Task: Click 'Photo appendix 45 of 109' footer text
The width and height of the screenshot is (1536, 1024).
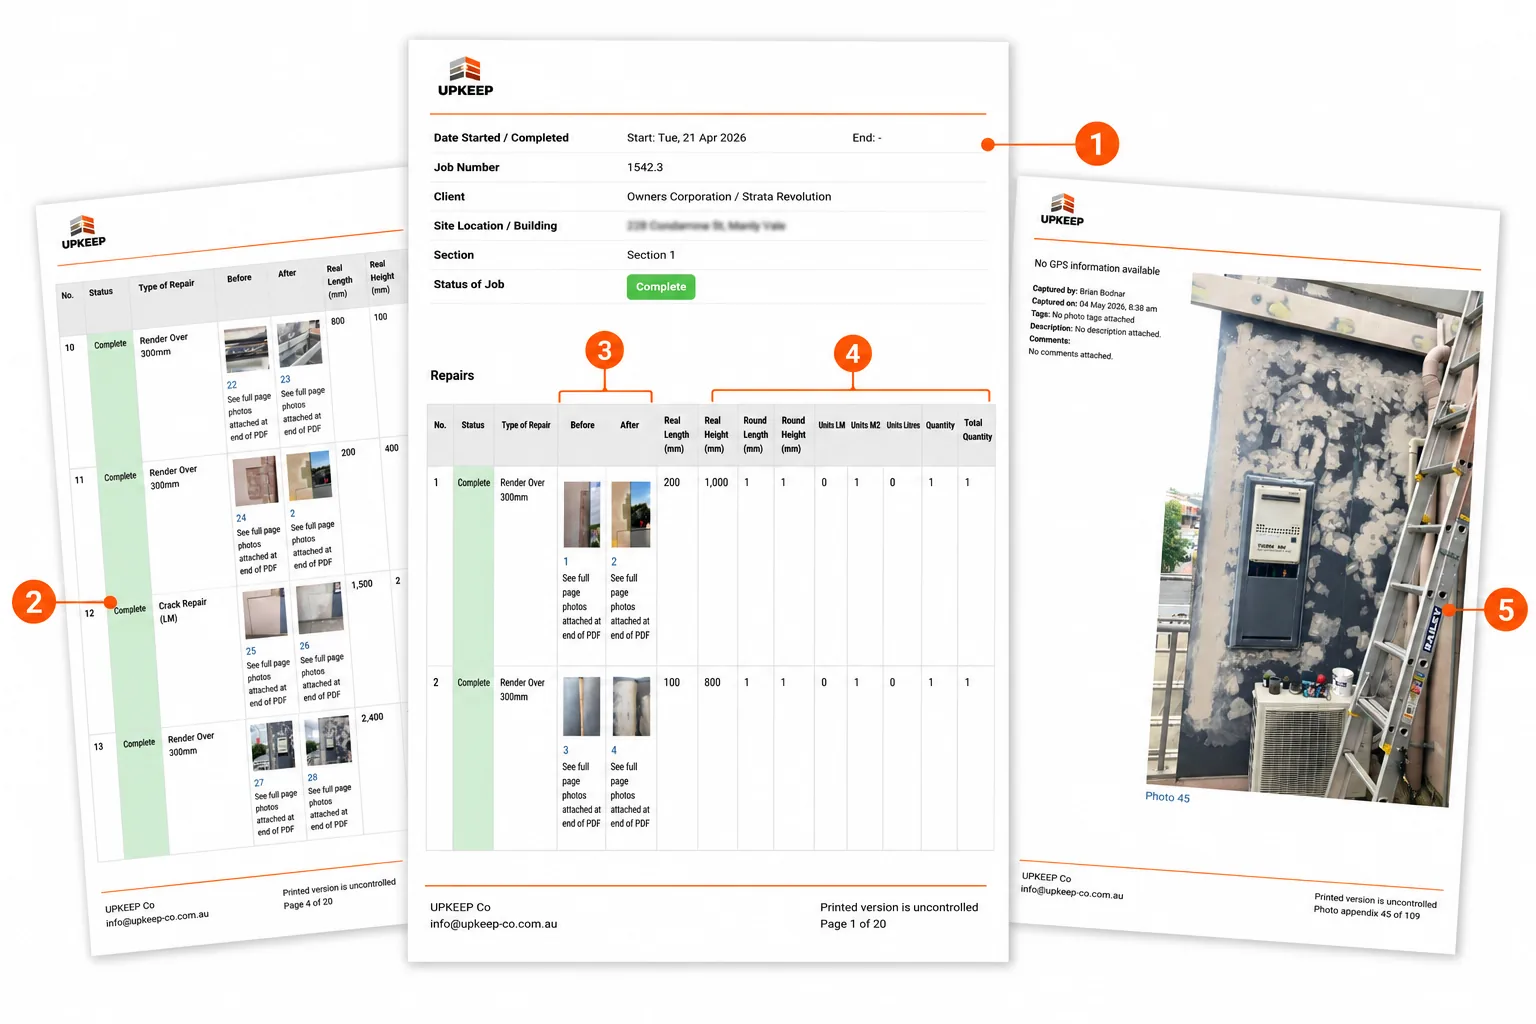Action: click(1366, 912)
